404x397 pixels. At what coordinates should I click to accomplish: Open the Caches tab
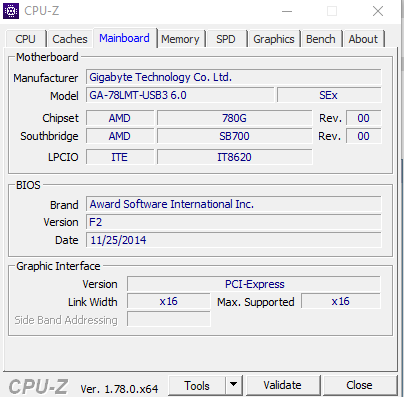click(x=70, y=39)
